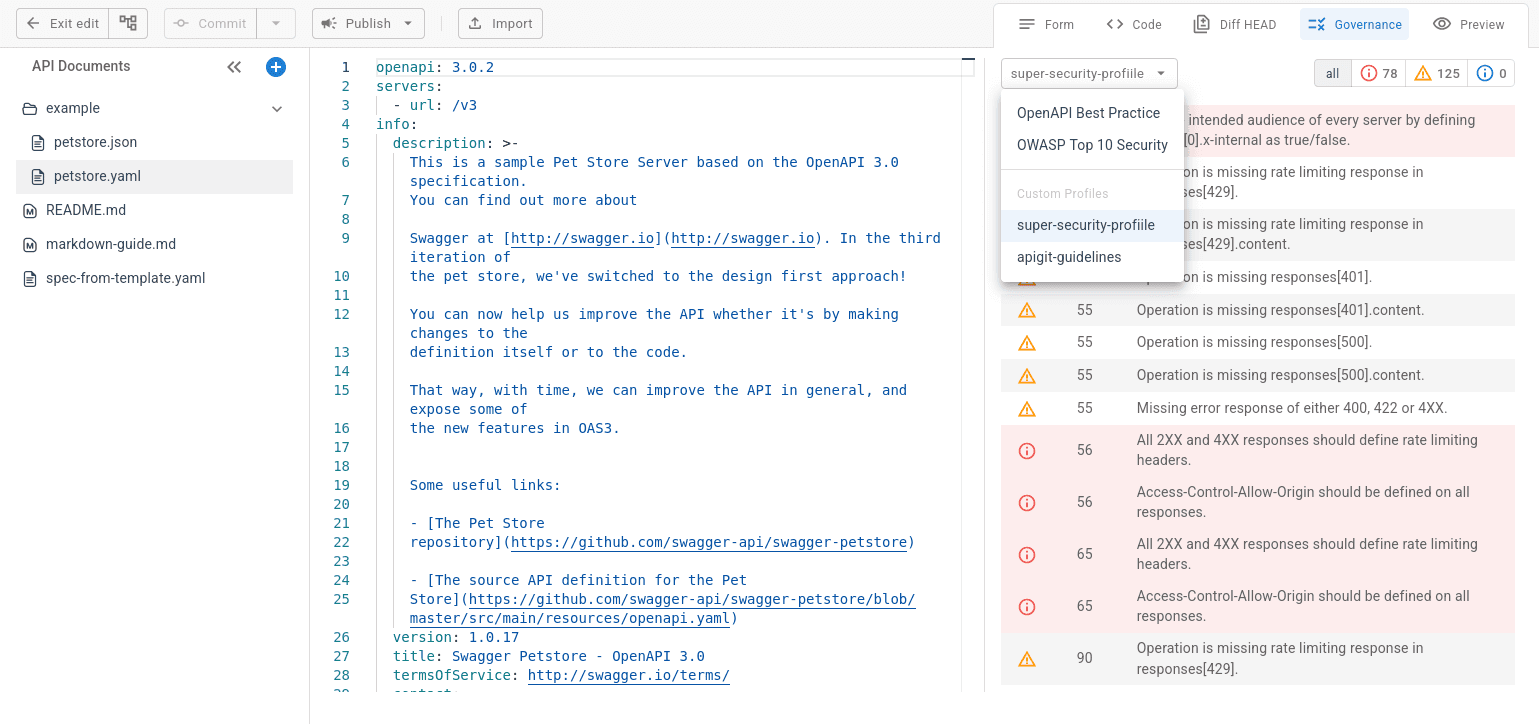1539x724 pixels.
Task: Click the Code brackets icon
Action: pos(1115,24)
